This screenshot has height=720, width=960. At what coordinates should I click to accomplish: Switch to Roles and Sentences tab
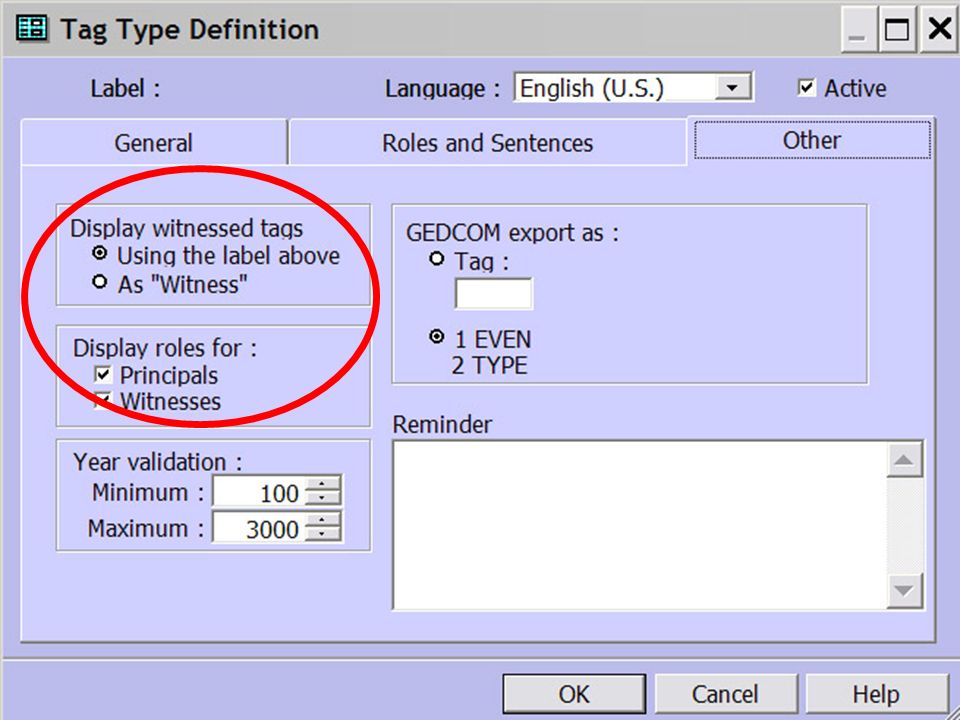pos(487,143)
